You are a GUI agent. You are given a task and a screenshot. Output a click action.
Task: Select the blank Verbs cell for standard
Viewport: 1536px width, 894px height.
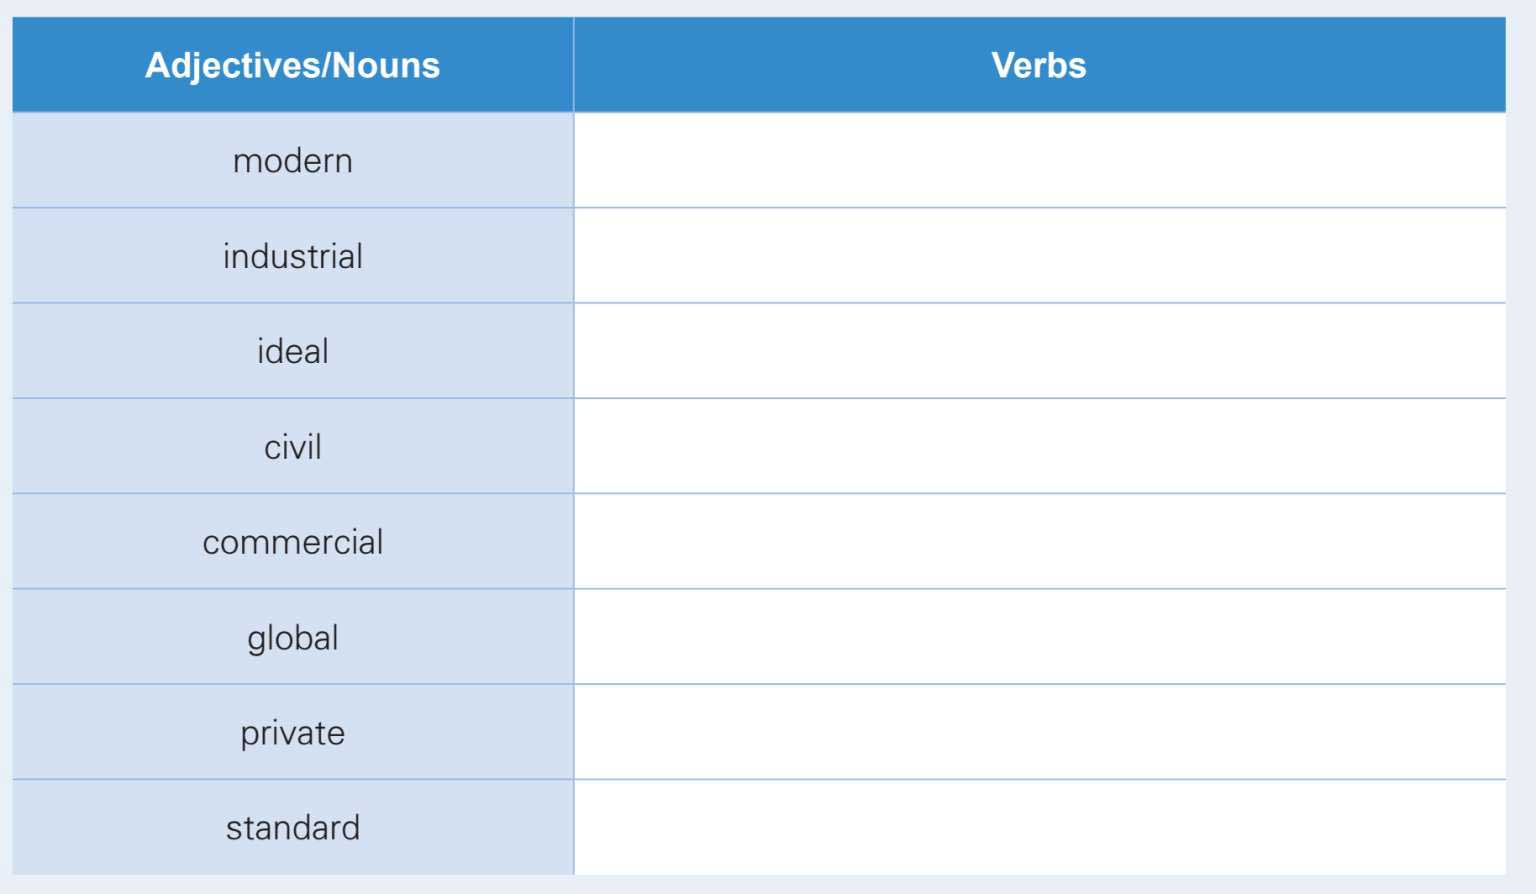[1039, 828]
